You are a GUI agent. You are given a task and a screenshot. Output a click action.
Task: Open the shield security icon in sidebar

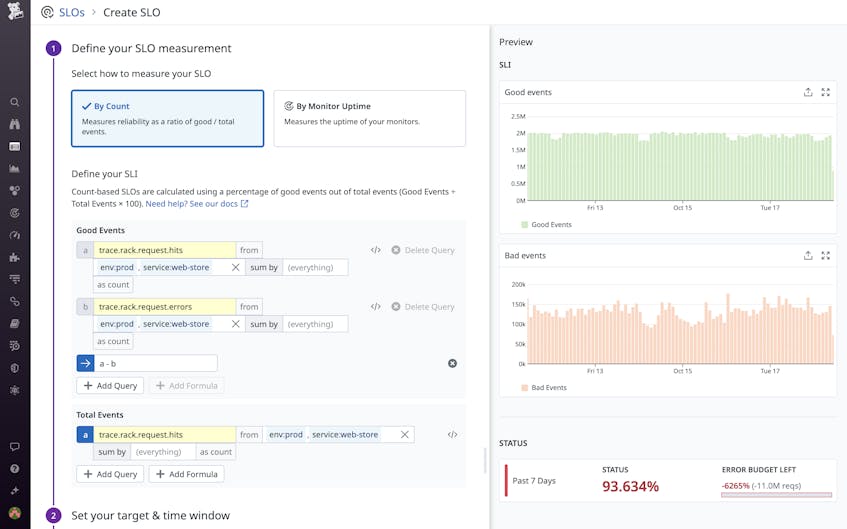(x=15, y=368)
